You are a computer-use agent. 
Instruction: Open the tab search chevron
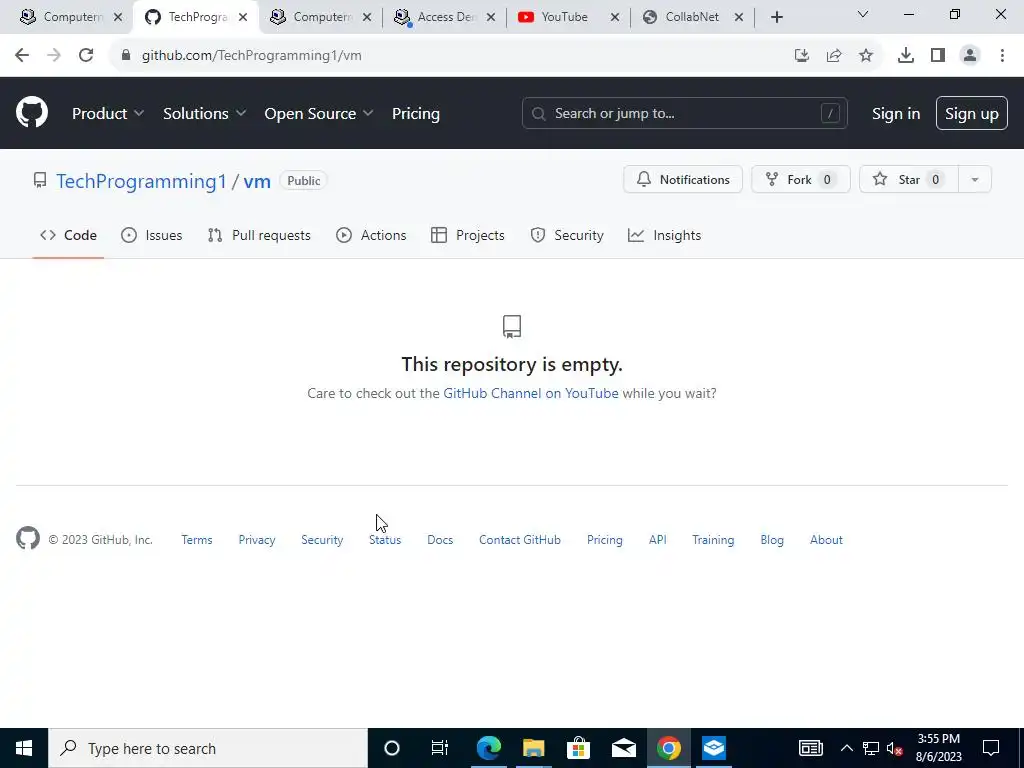(x=863, y=14)
